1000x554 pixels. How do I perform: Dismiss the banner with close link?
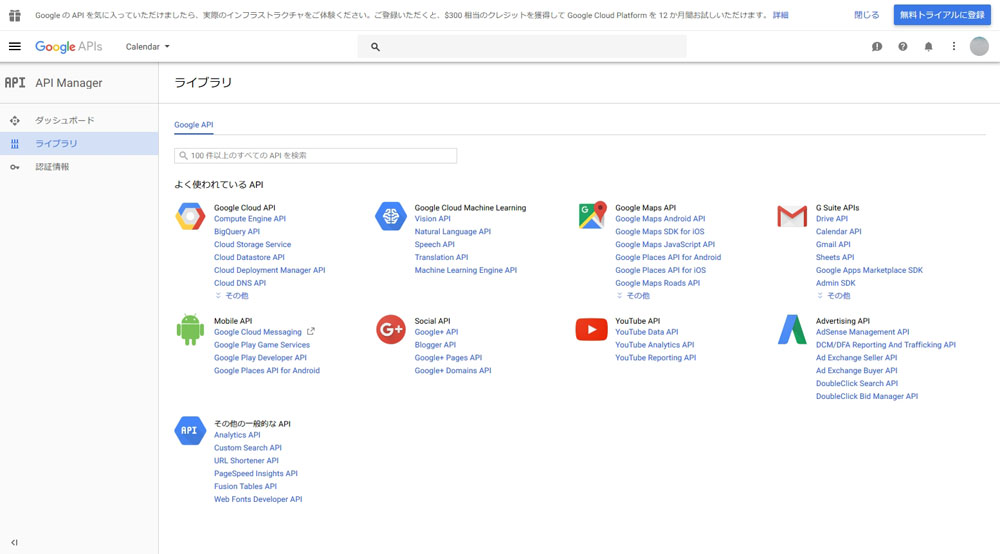click(867, 15)
